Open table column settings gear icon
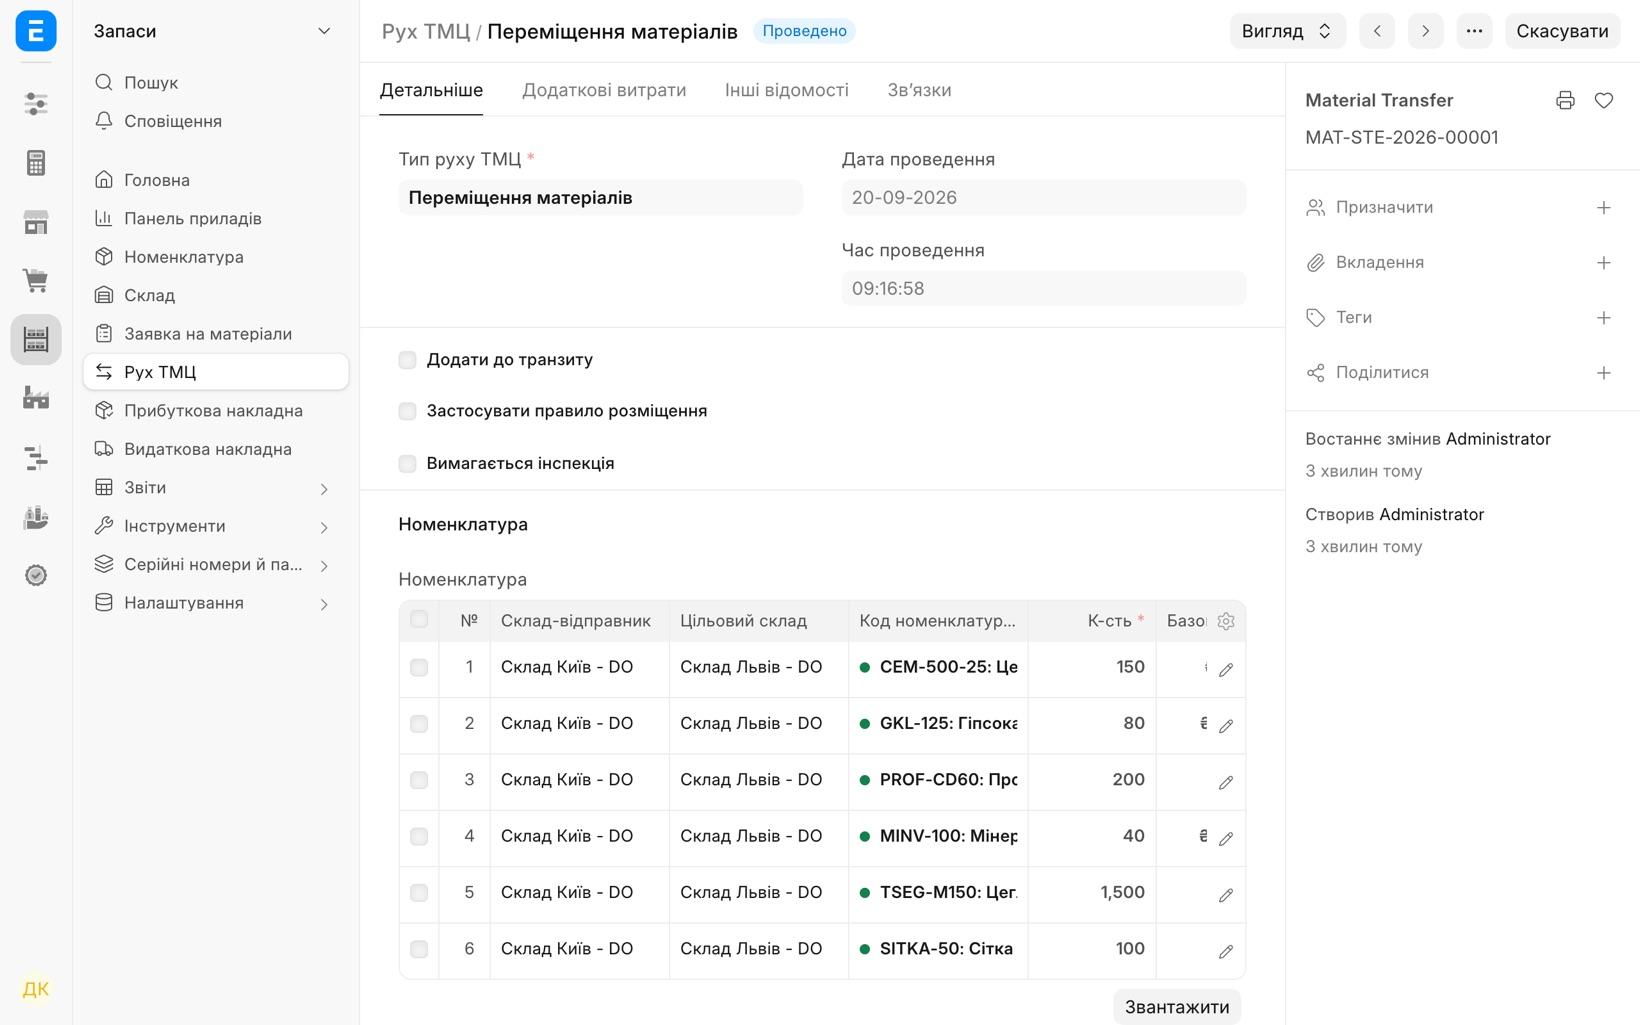This screenshot has width=1640, height=1025. pyautogui.click(x=1226, y=621)
